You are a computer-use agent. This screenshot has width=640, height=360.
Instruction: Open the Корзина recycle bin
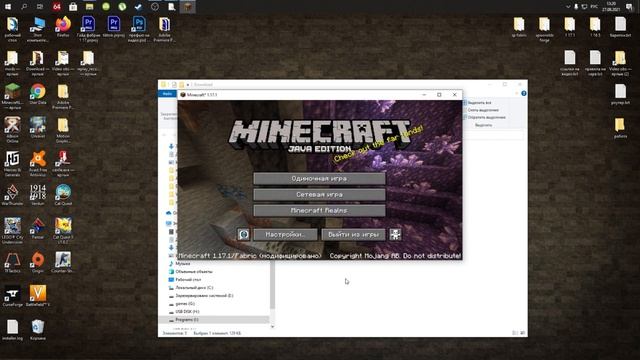(x=38, y=330)
